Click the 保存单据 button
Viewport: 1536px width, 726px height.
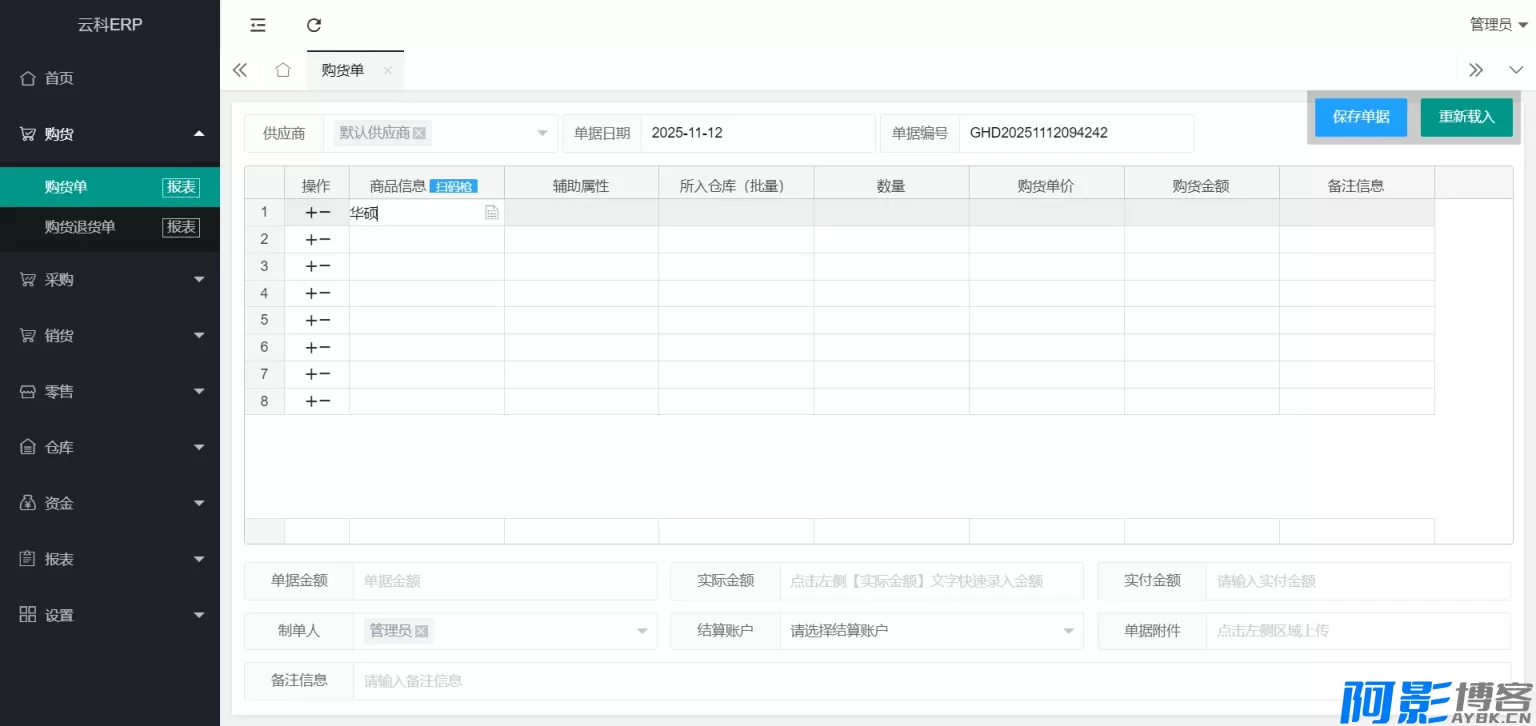[1360, 117]
